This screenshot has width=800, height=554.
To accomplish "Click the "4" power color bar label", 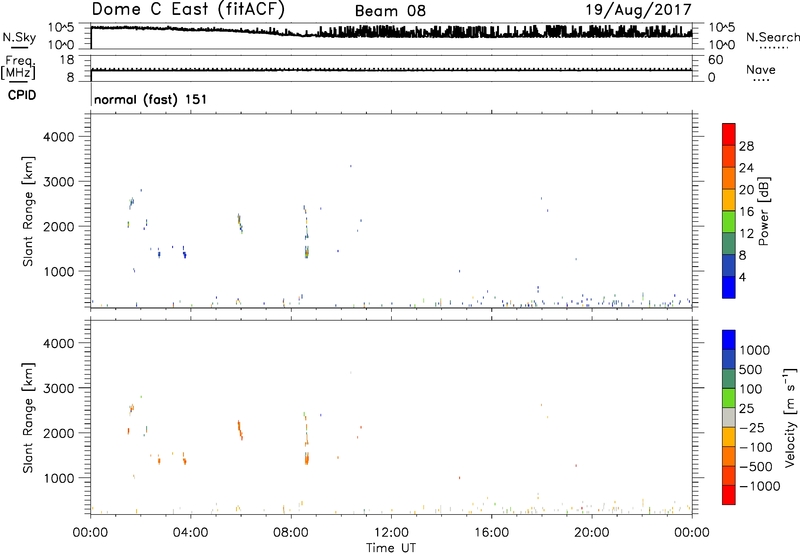I will pyautogui.click(x=742, y=277).
